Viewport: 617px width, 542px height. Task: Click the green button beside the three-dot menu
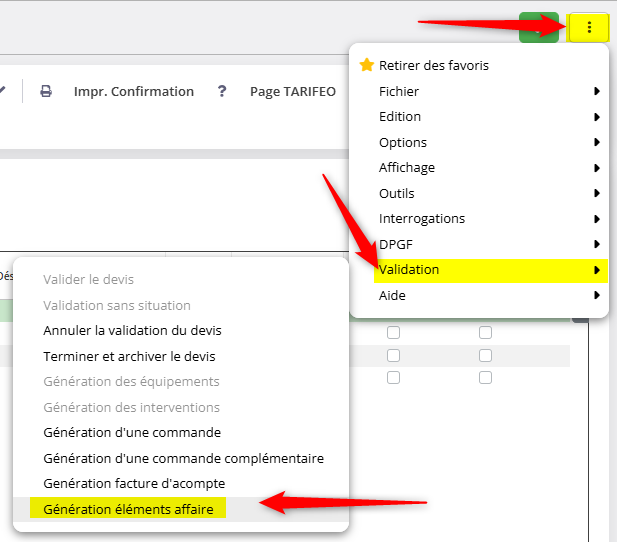coord(539,27)
